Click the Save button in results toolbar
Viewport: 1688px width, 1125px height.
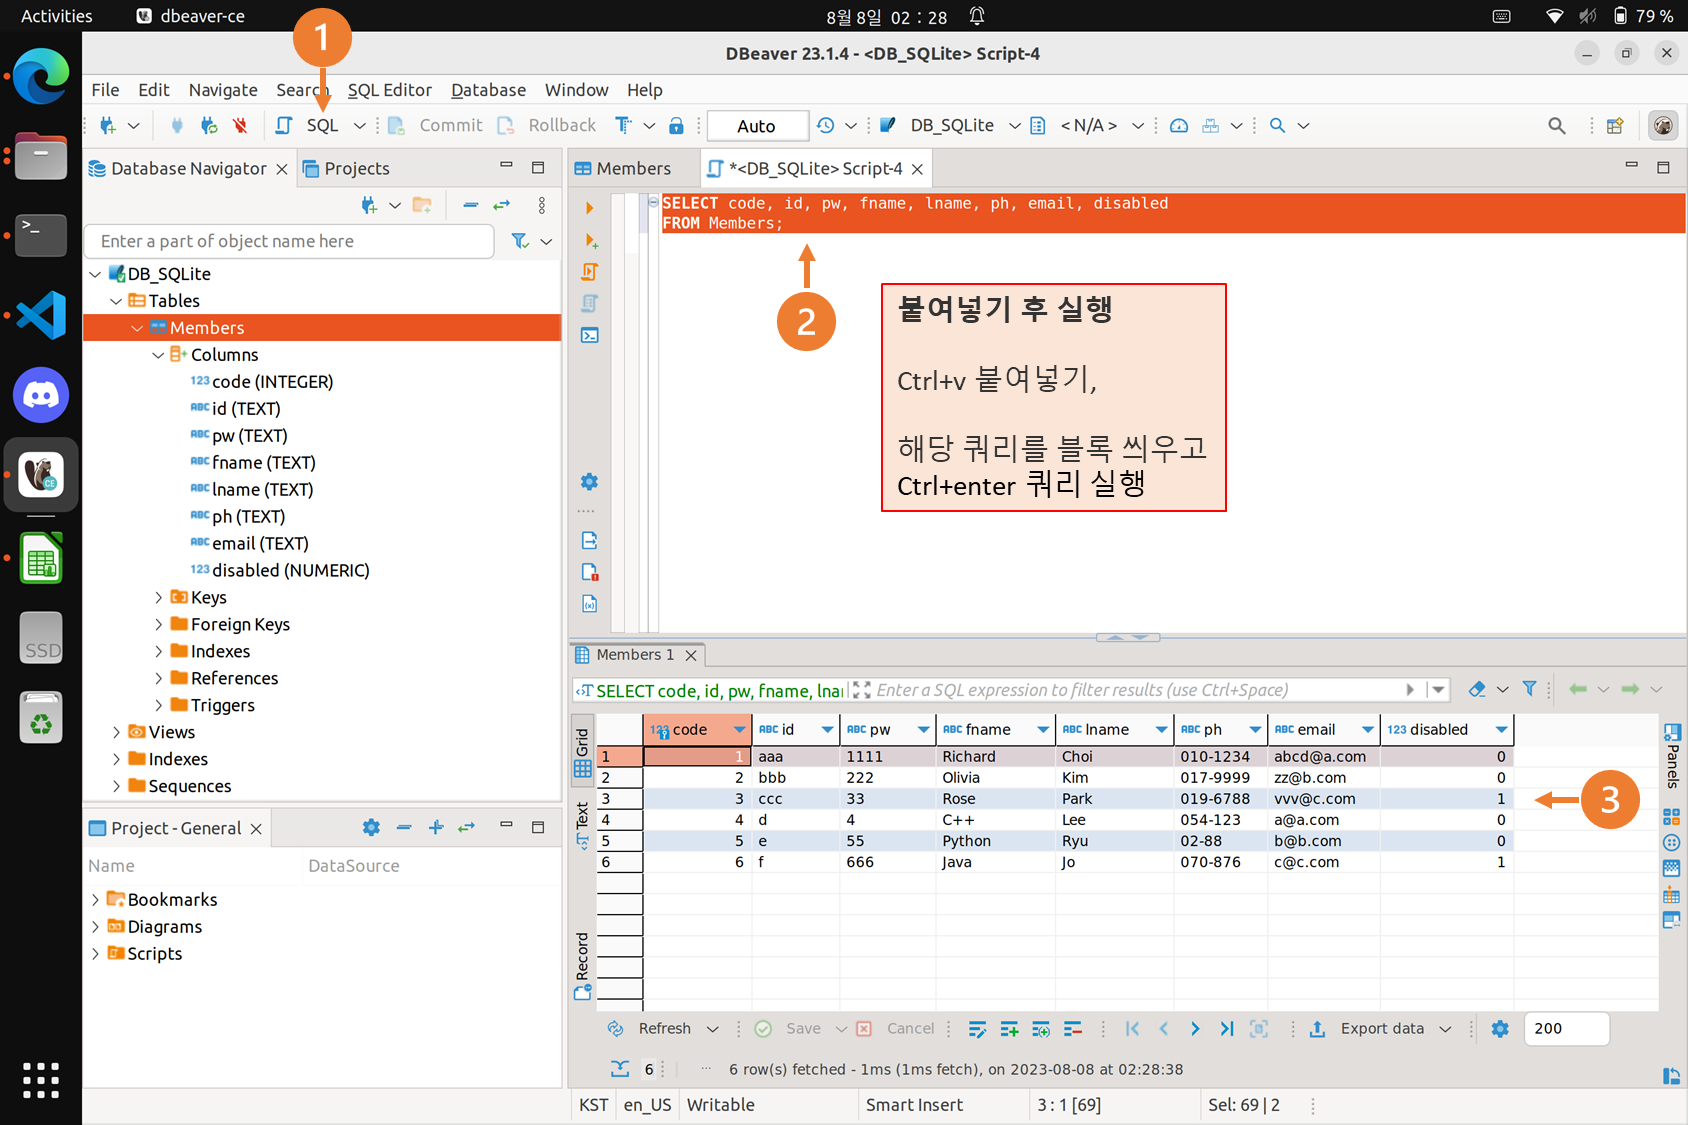tap(789, 1029)
